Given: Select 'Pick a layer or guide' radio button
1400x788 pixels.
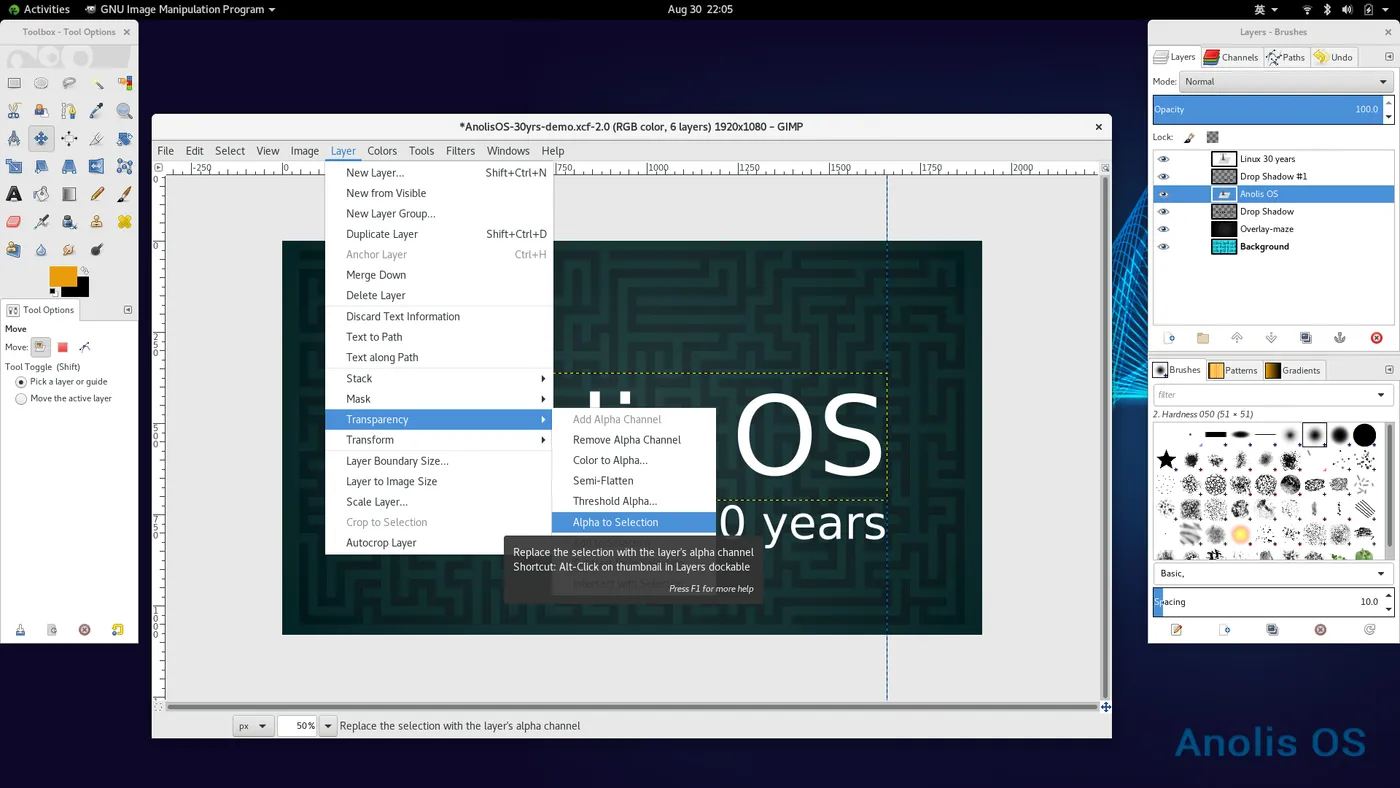Looking at the screenshot, I should (x=21, y=382).
